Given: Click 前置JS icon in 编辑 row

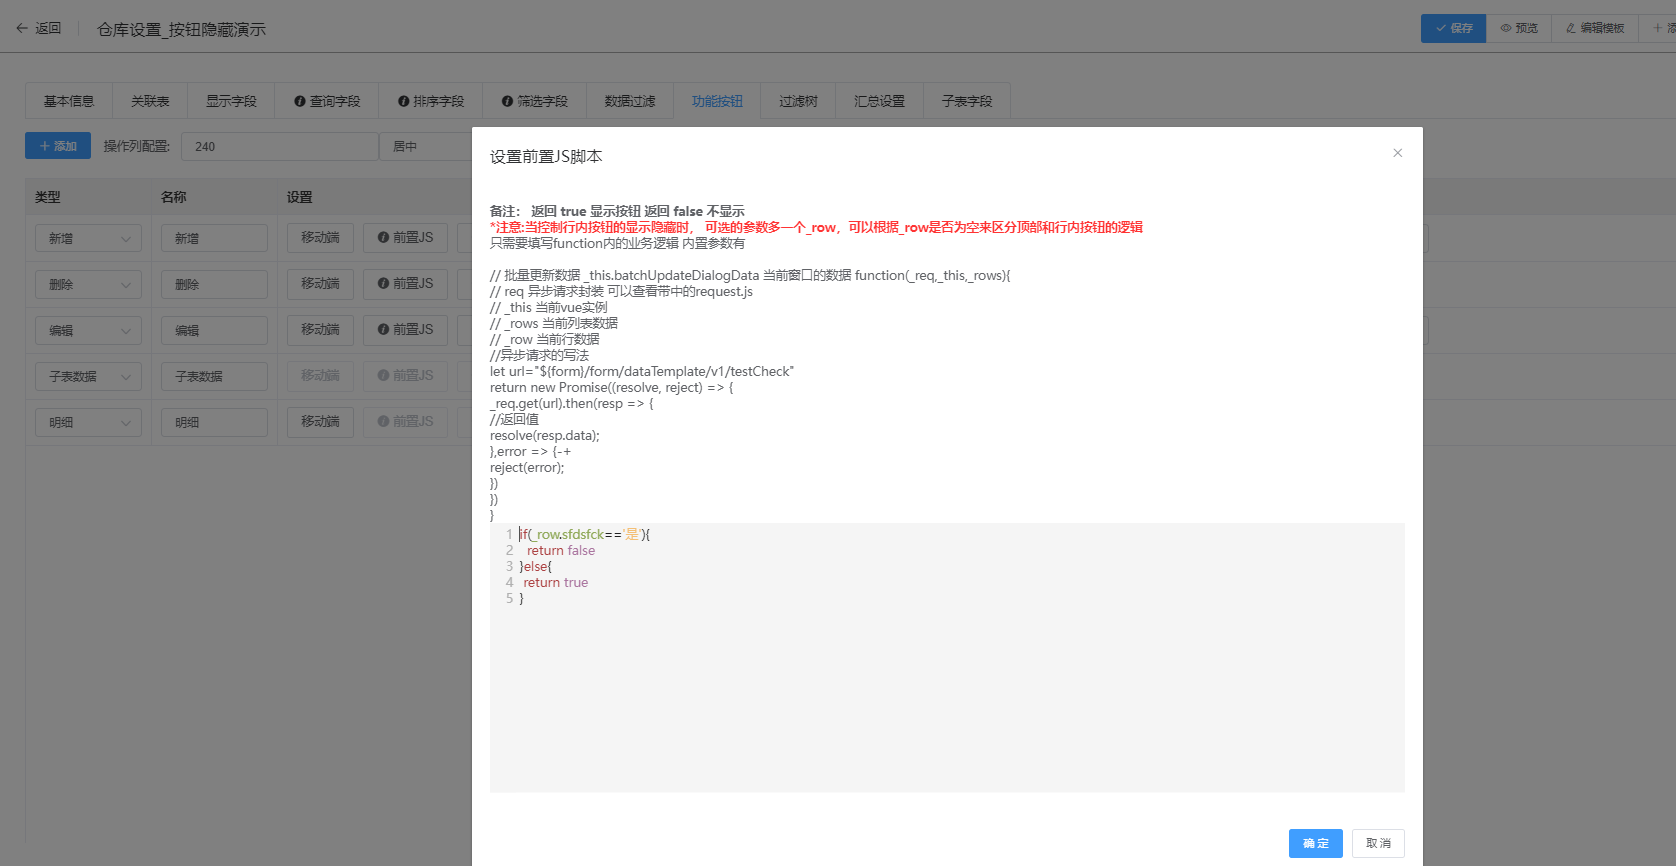Looking at the screenshot, I should coord(383,330).
